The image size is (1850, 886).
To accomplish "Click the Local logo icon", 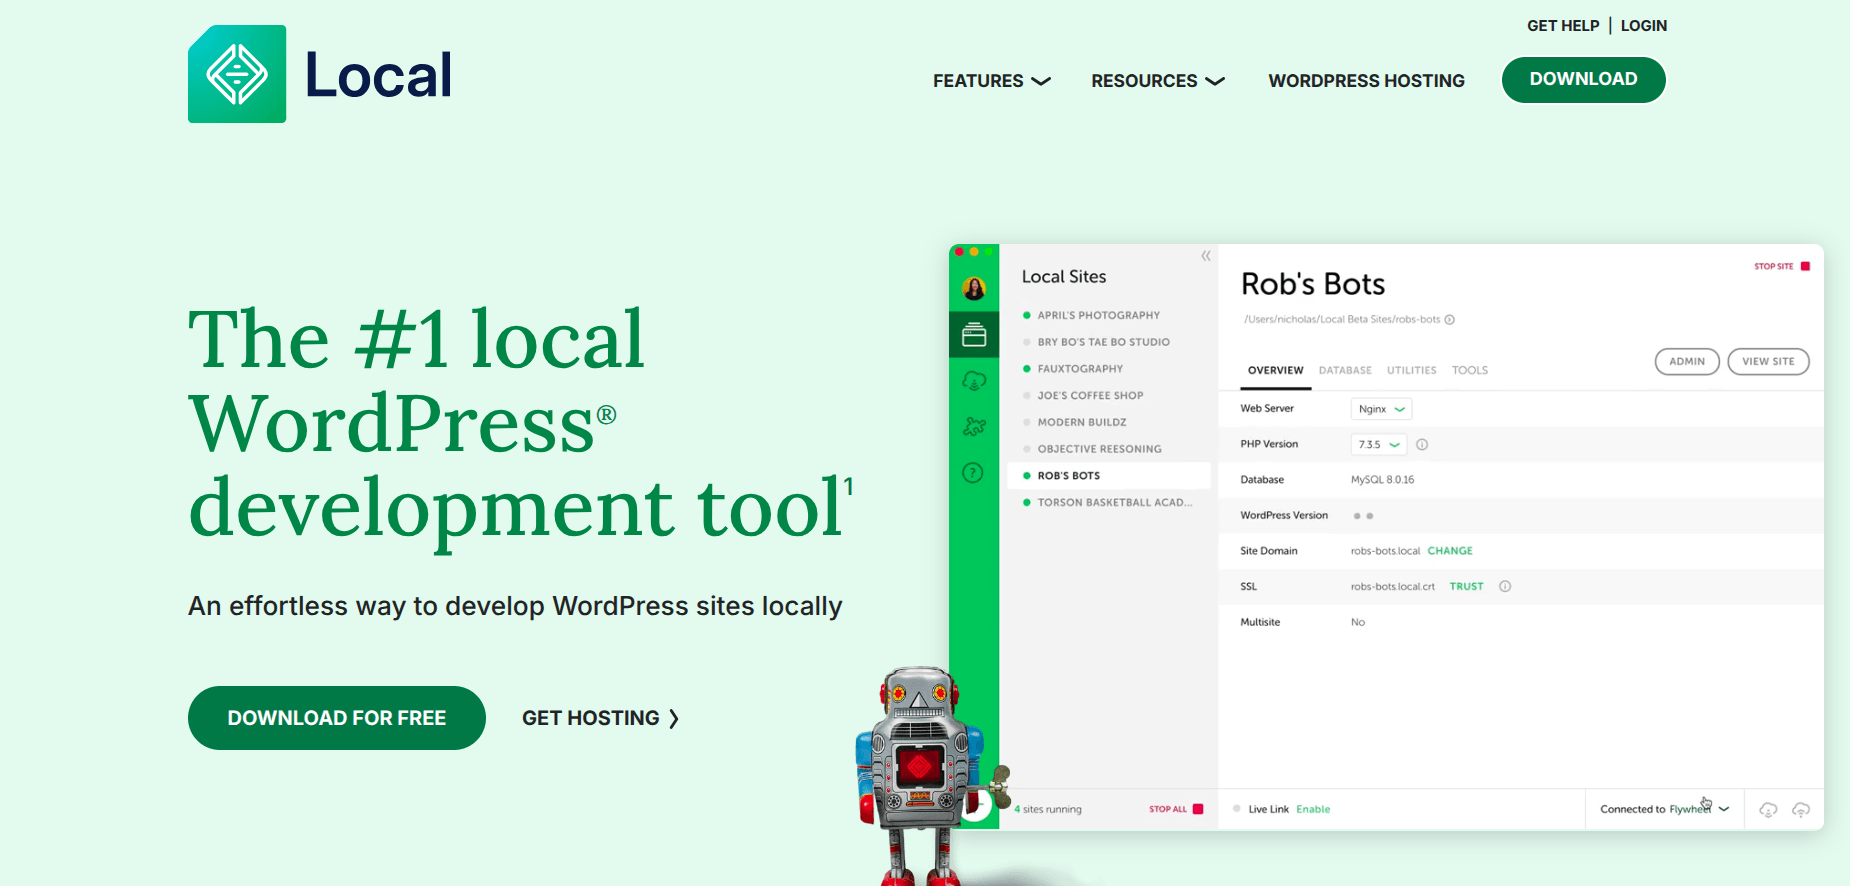I will [x=237, y=74].
